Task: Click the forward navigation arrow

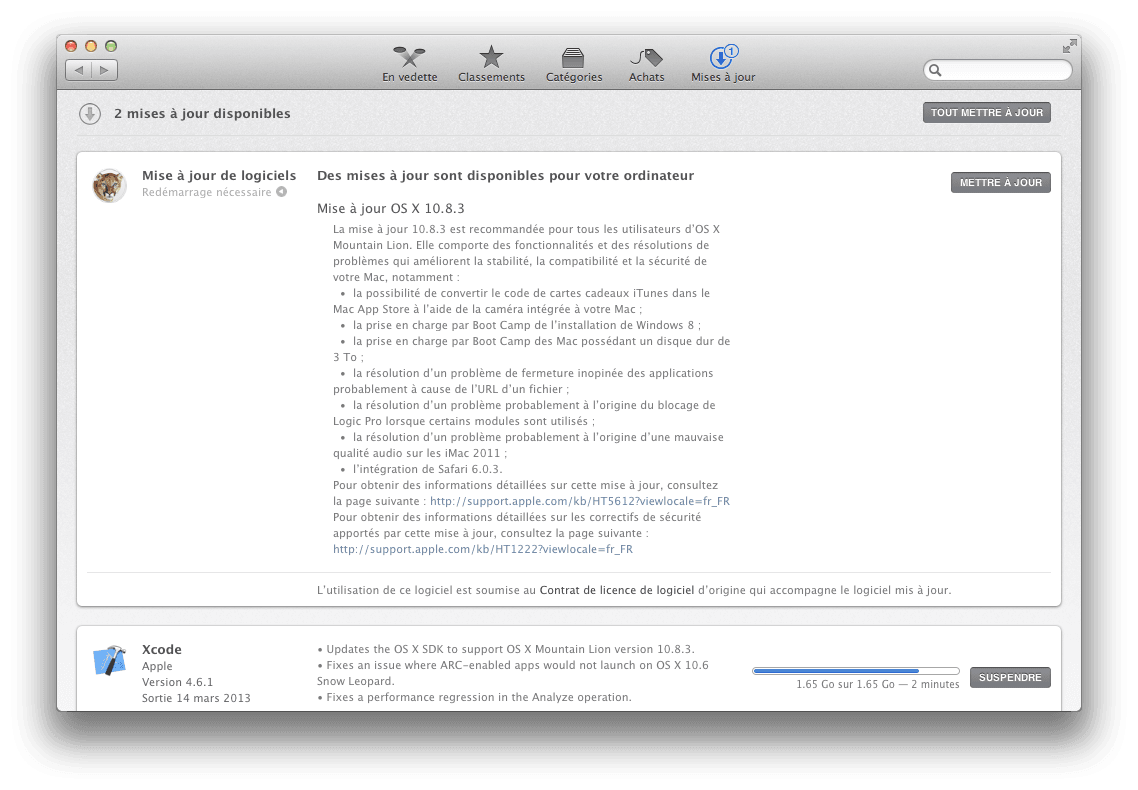Action: coord(105,70)
